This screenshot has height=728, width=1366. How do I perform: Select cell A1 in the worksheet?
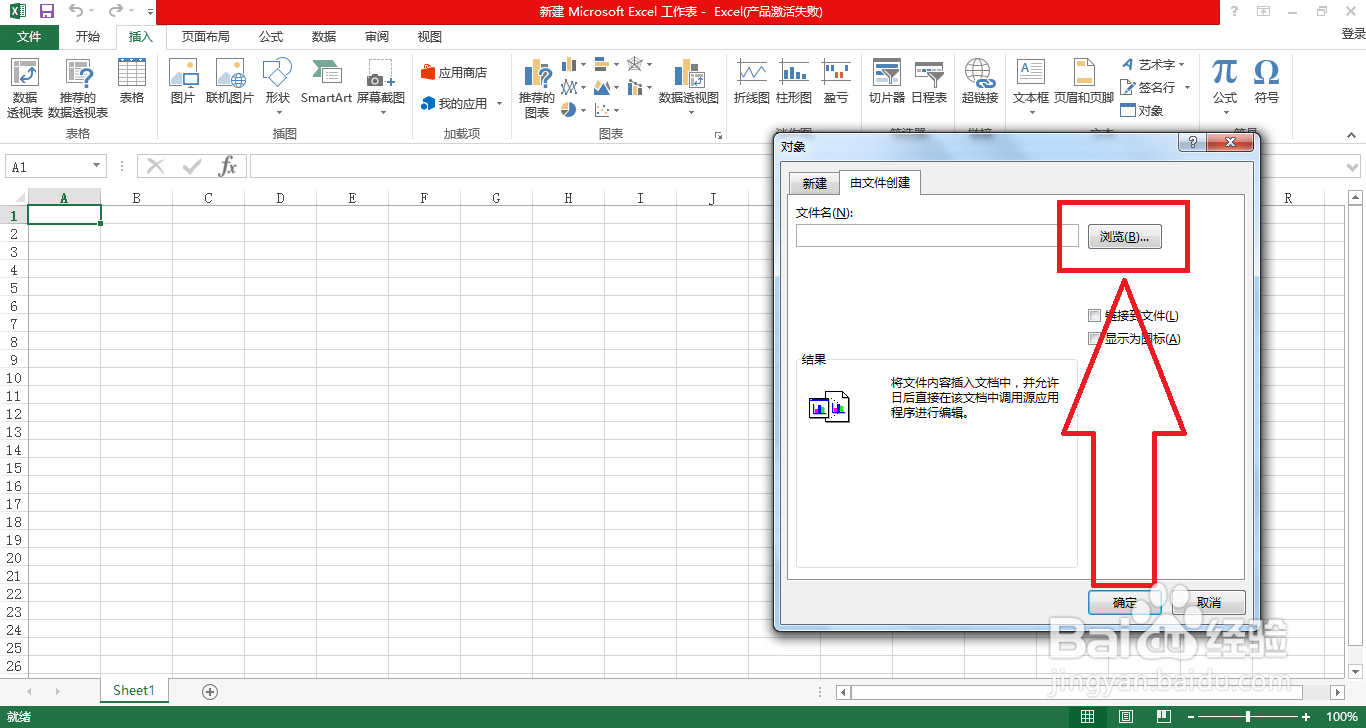tap(64, 215)
